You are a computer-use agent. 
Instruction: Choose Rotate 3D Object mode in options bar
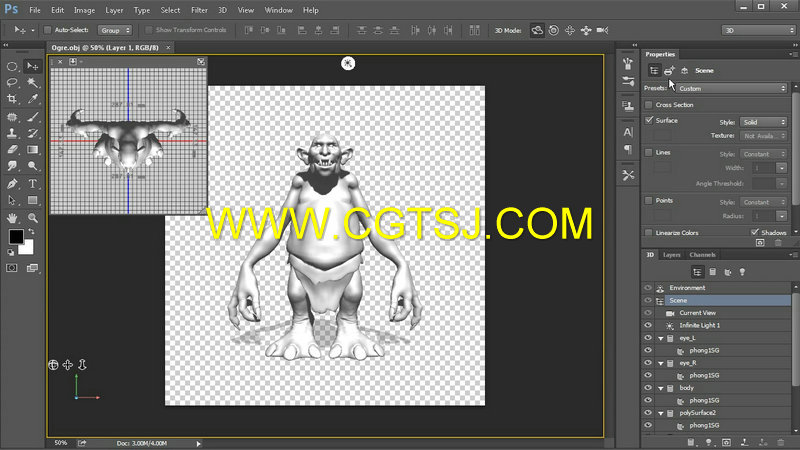tap(537, 30)
